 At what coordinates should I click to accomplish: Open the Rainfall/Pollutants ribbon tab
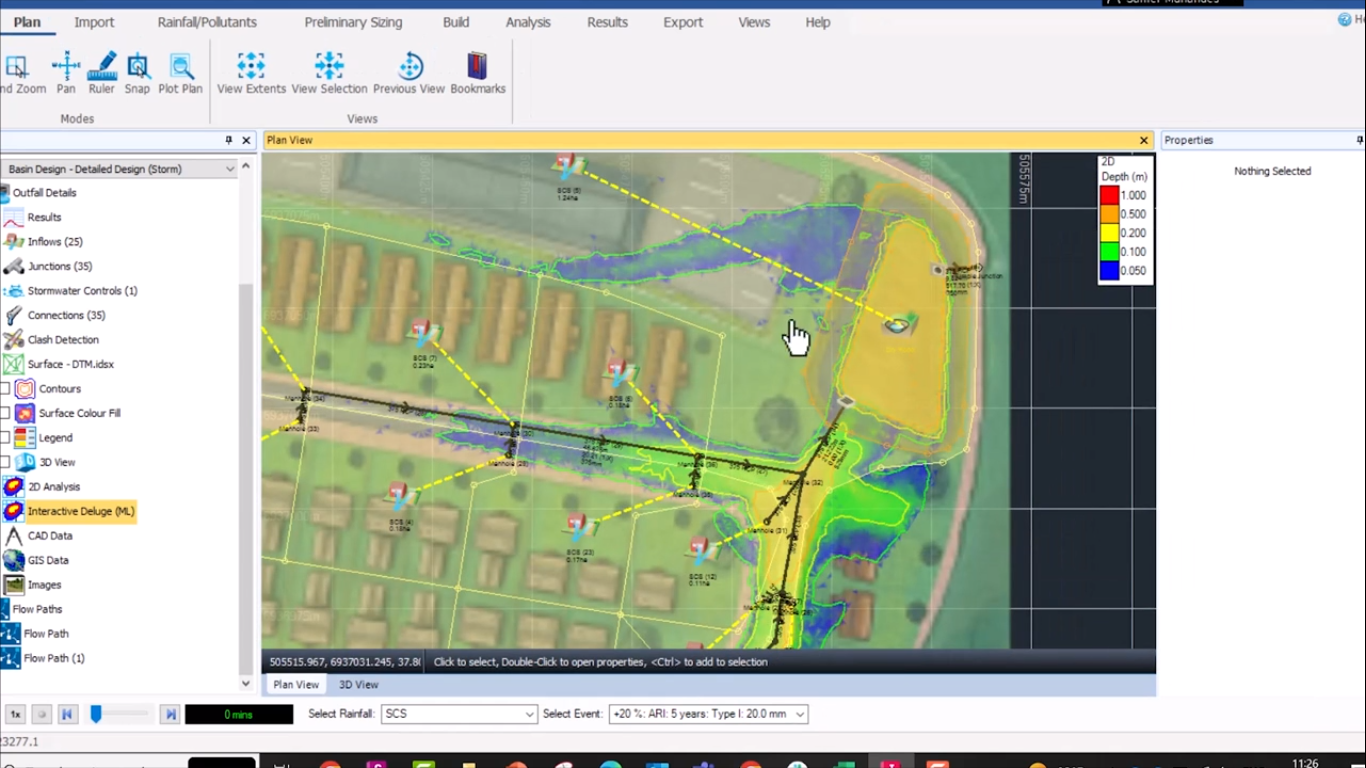click(207, 22)
